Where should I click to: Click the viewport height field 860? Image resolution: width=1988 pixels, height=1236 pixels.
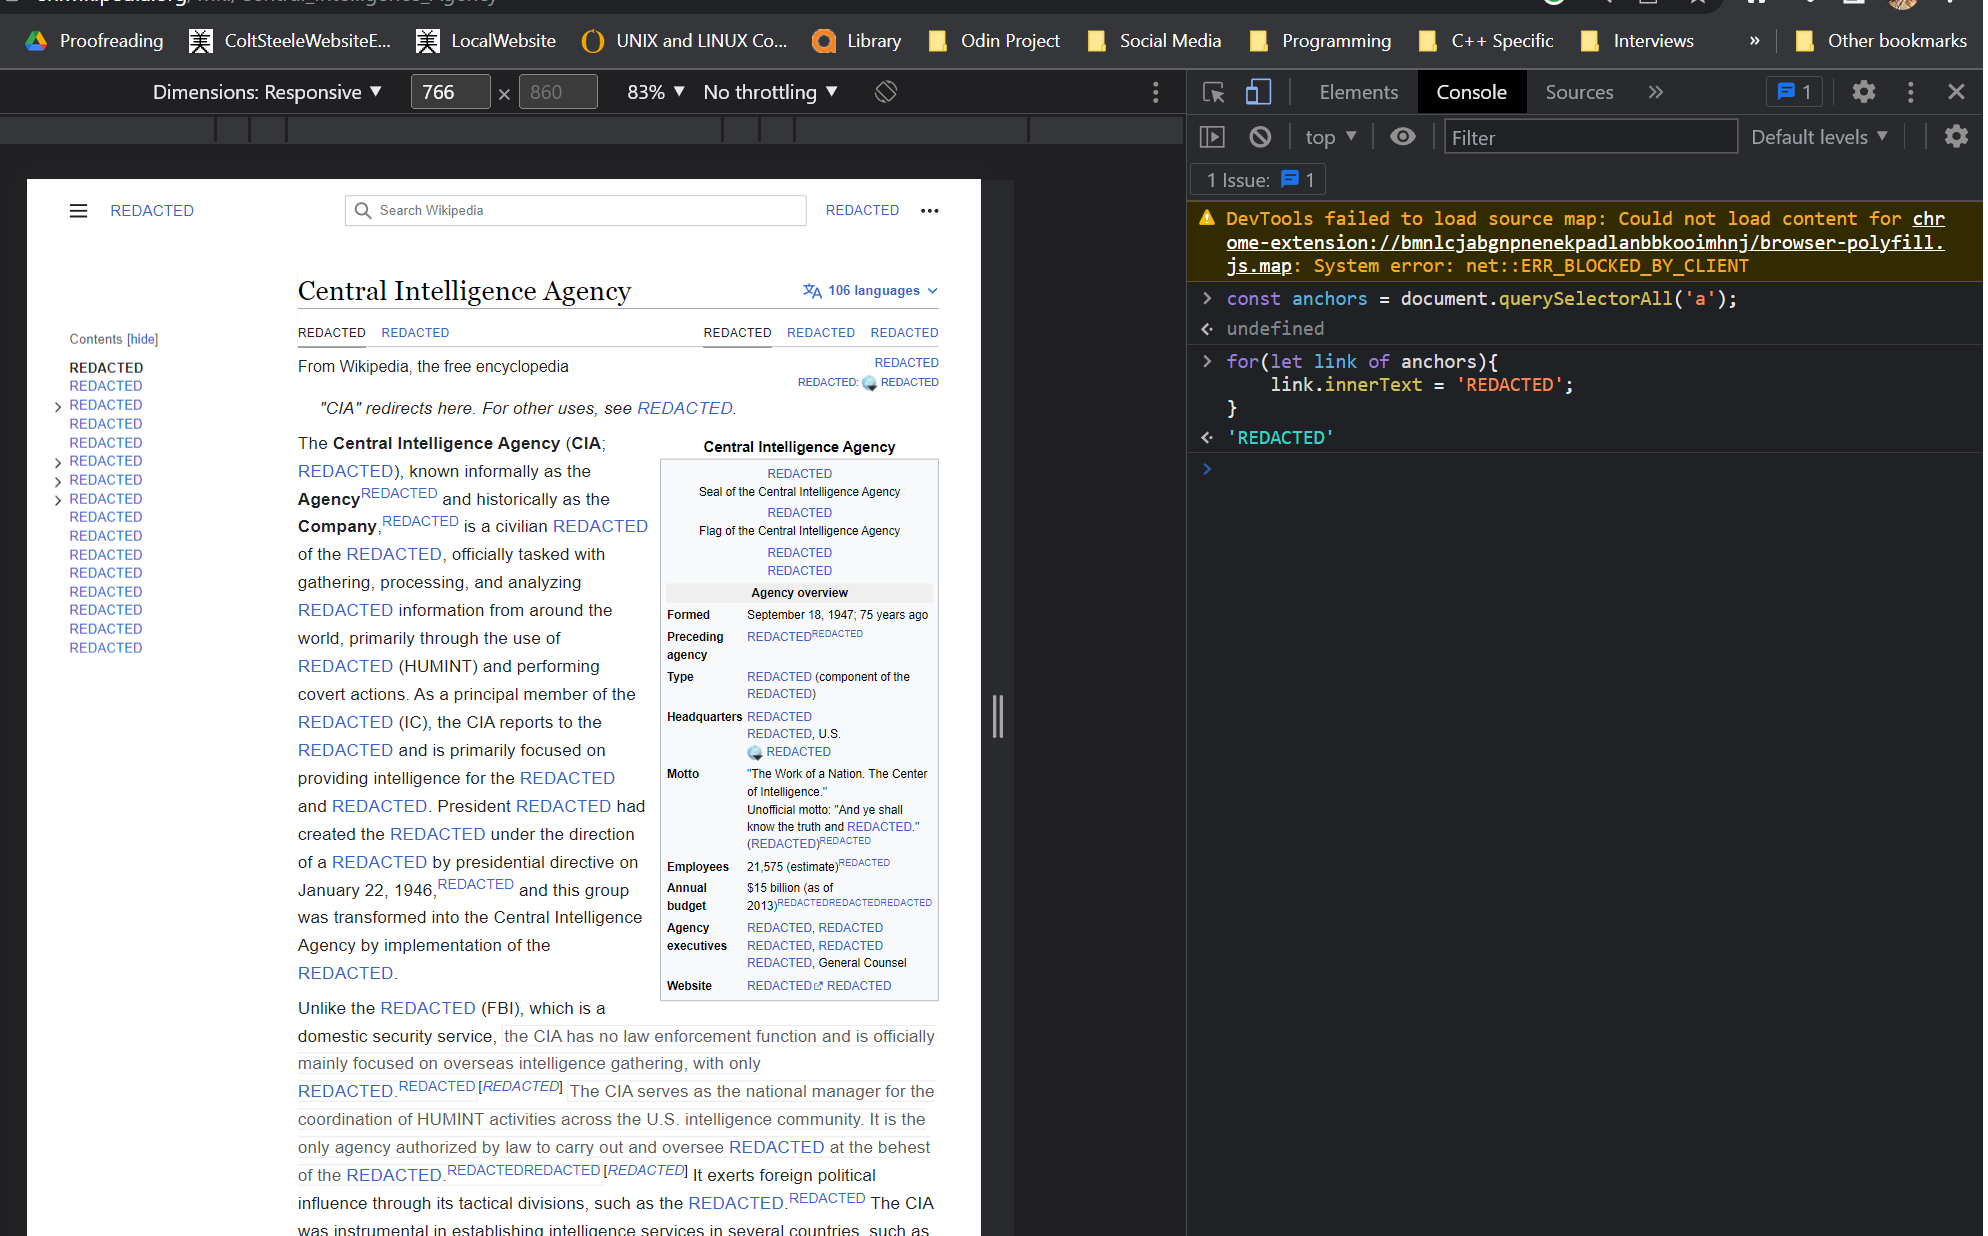tap(558, 92)
